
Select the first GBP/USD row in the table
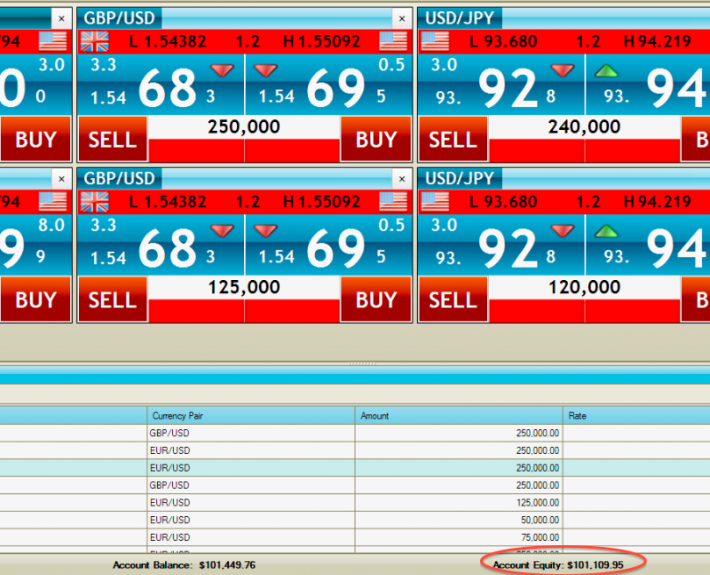tap(250, 433)
